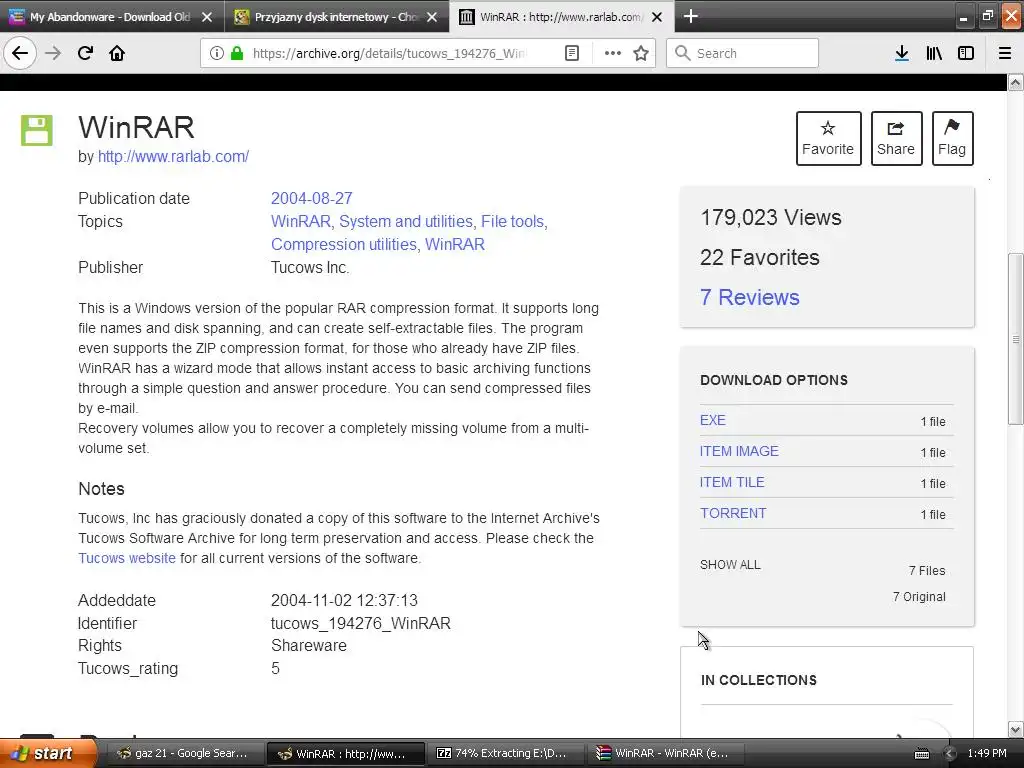Click the forward navigation arrow
This screenshot has width=1024, height=768.
53,53
